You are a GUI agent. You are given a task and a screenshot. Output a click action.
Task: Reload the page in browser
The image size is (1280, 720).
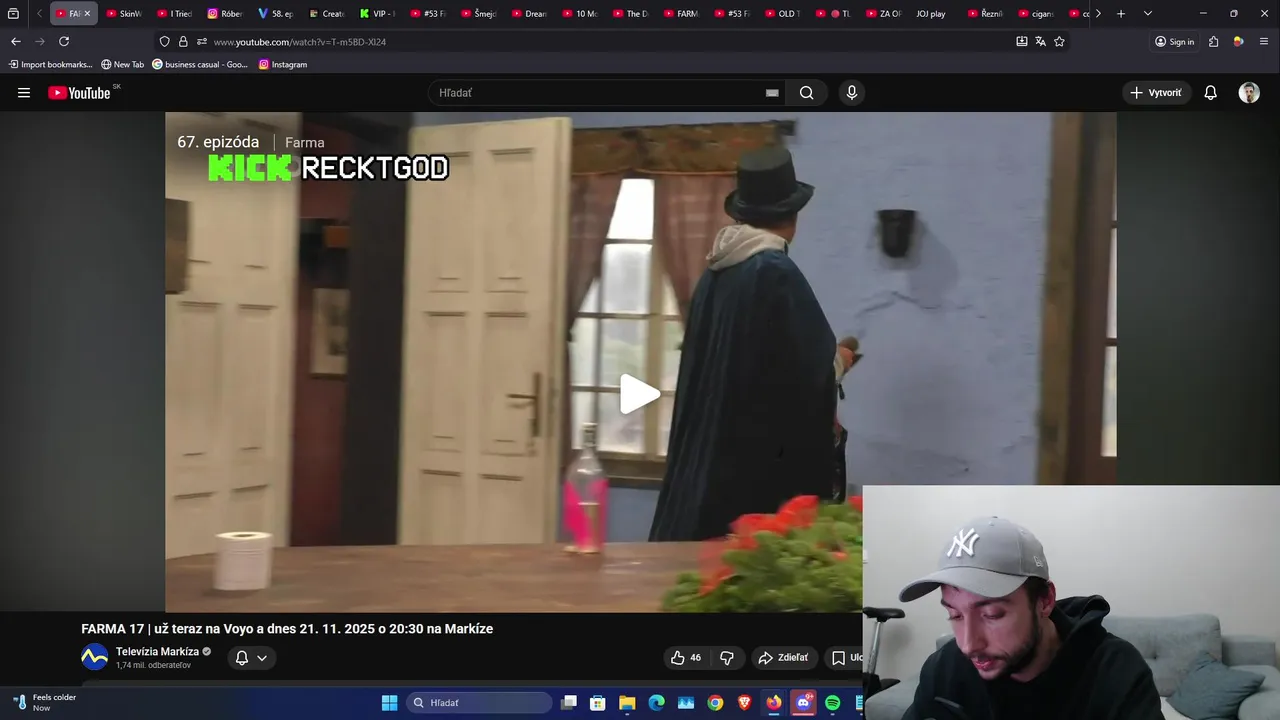tap(64, 41)
